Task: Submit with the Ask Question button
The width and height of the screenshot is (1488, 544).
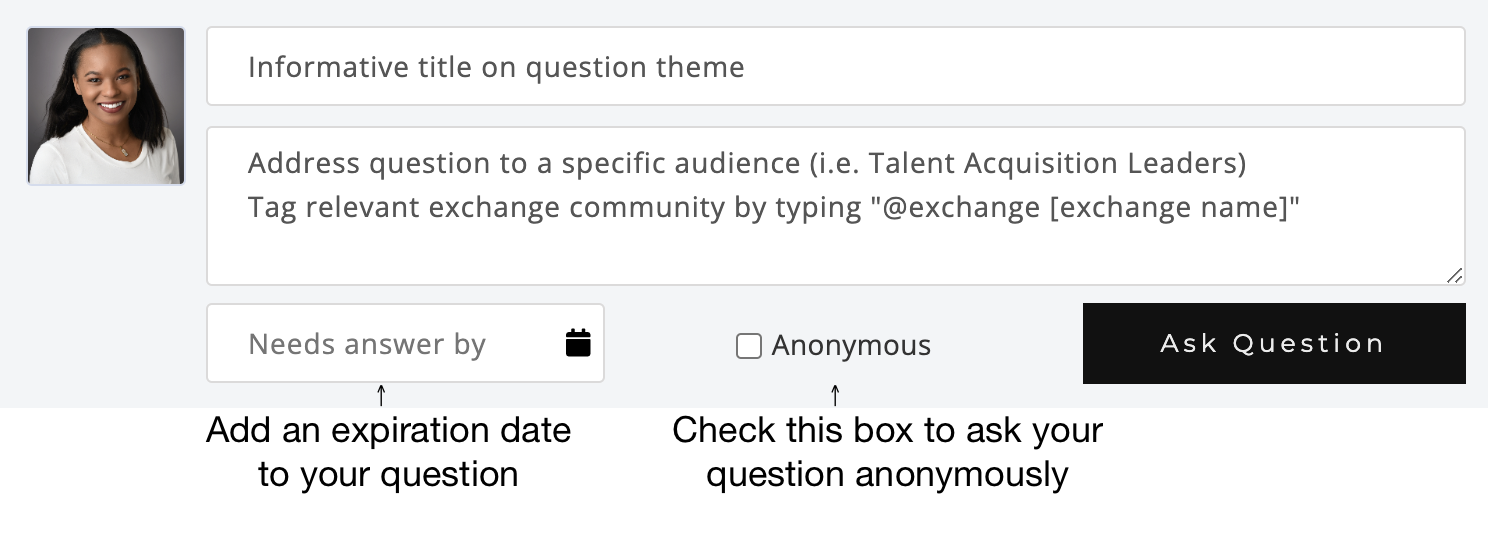Action: click(x=1273, y=343)
